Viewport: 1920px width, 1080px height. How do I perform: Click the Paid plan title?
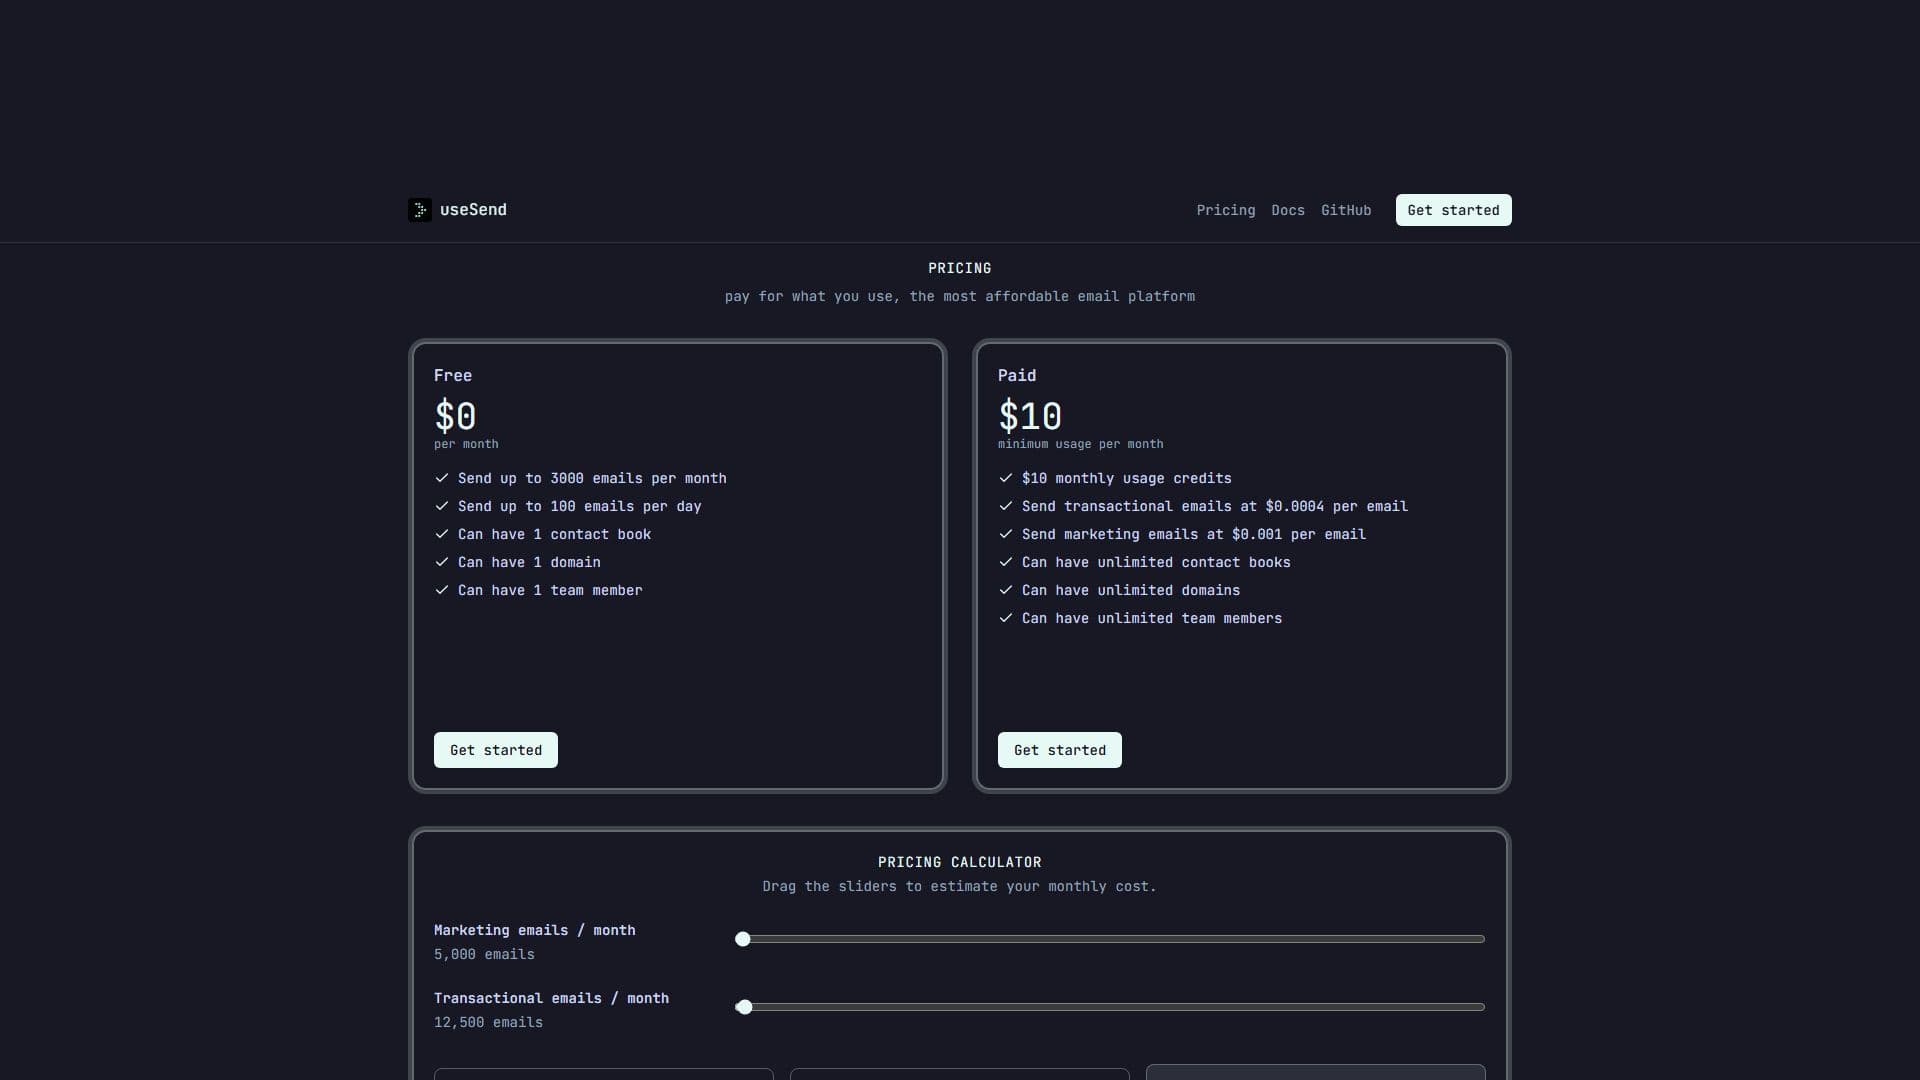click(1017, 376)
